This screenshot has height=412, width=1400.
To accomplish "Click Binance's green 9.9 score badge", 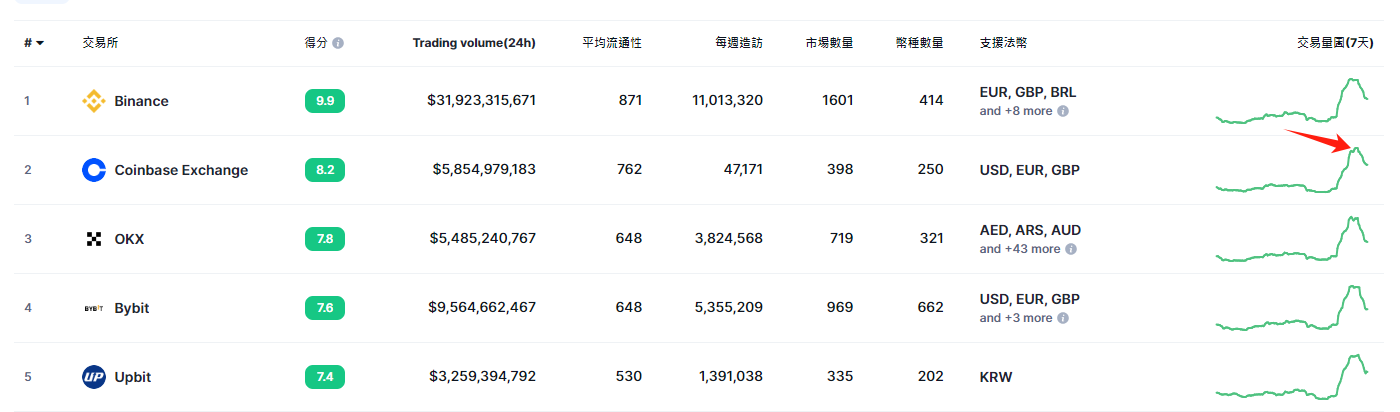I will [x=325, y=101].
